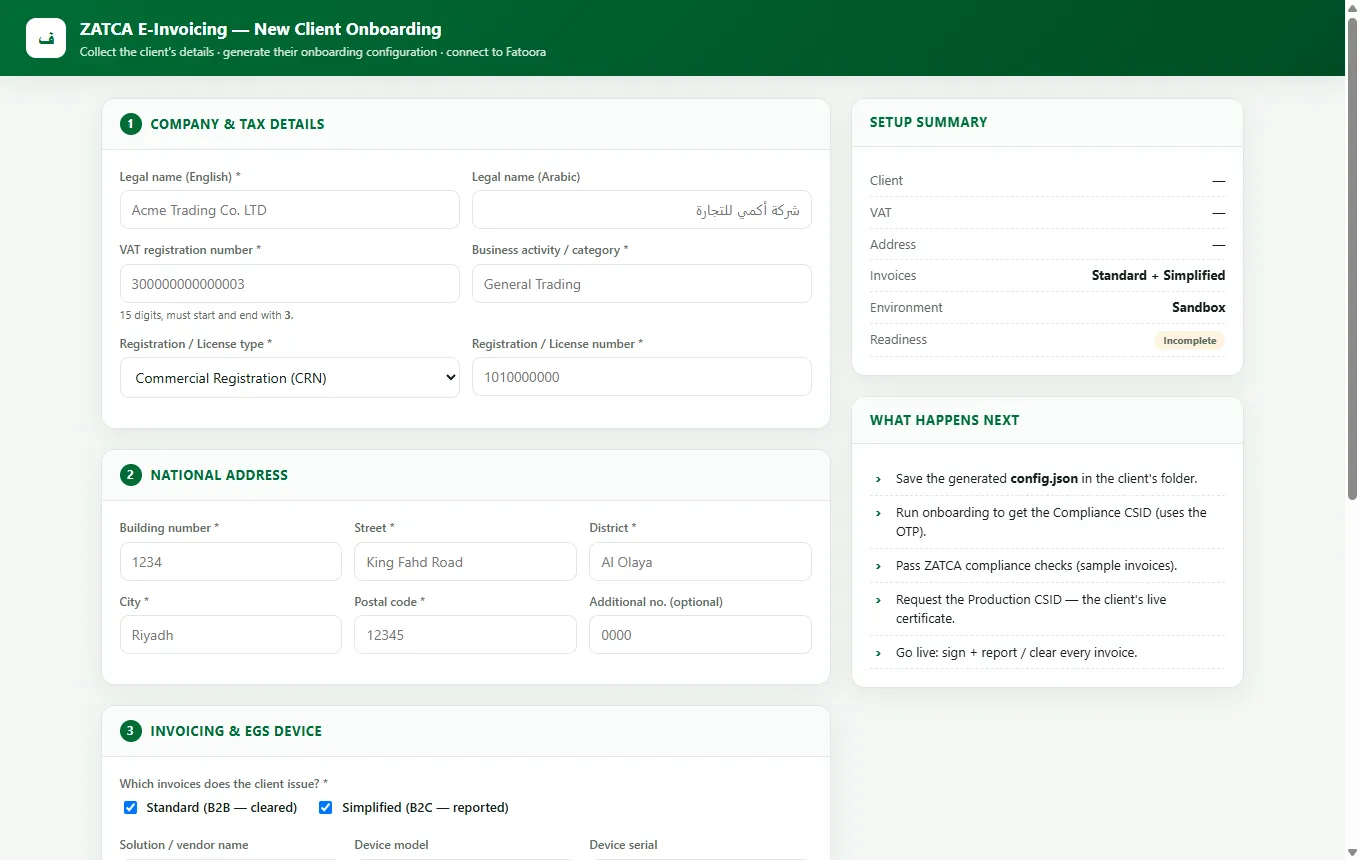Focus the Registration / License number field
Screen dimensions: 1360x860
[642, 377]
